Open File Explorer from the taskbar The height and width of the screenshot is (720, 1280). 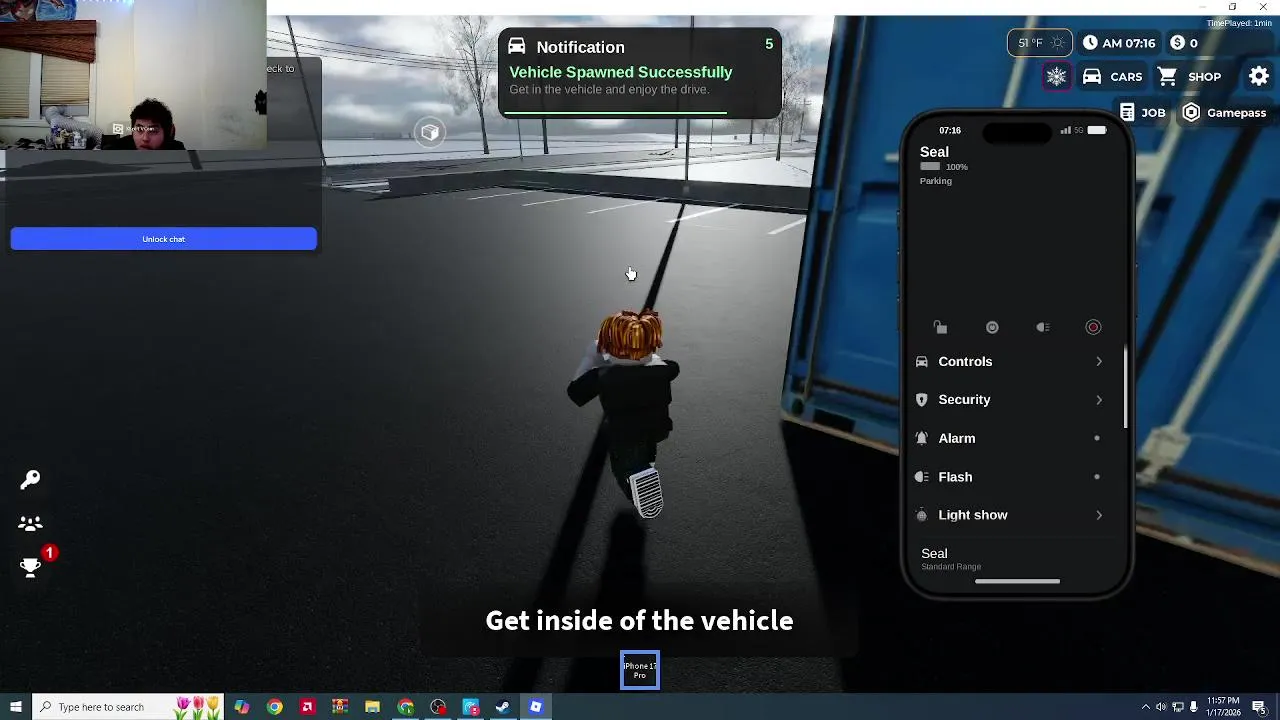[x=373, y=707]
